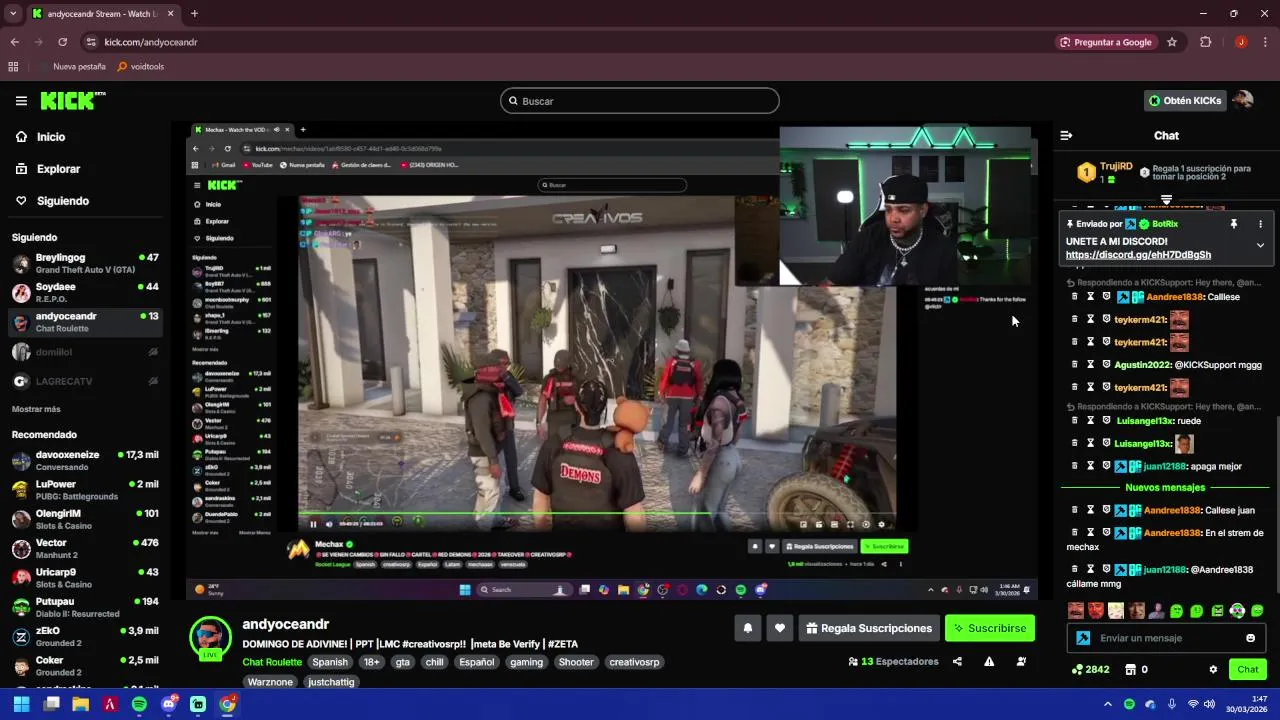Open File Explorer from the taskbar

pos(81,704)
